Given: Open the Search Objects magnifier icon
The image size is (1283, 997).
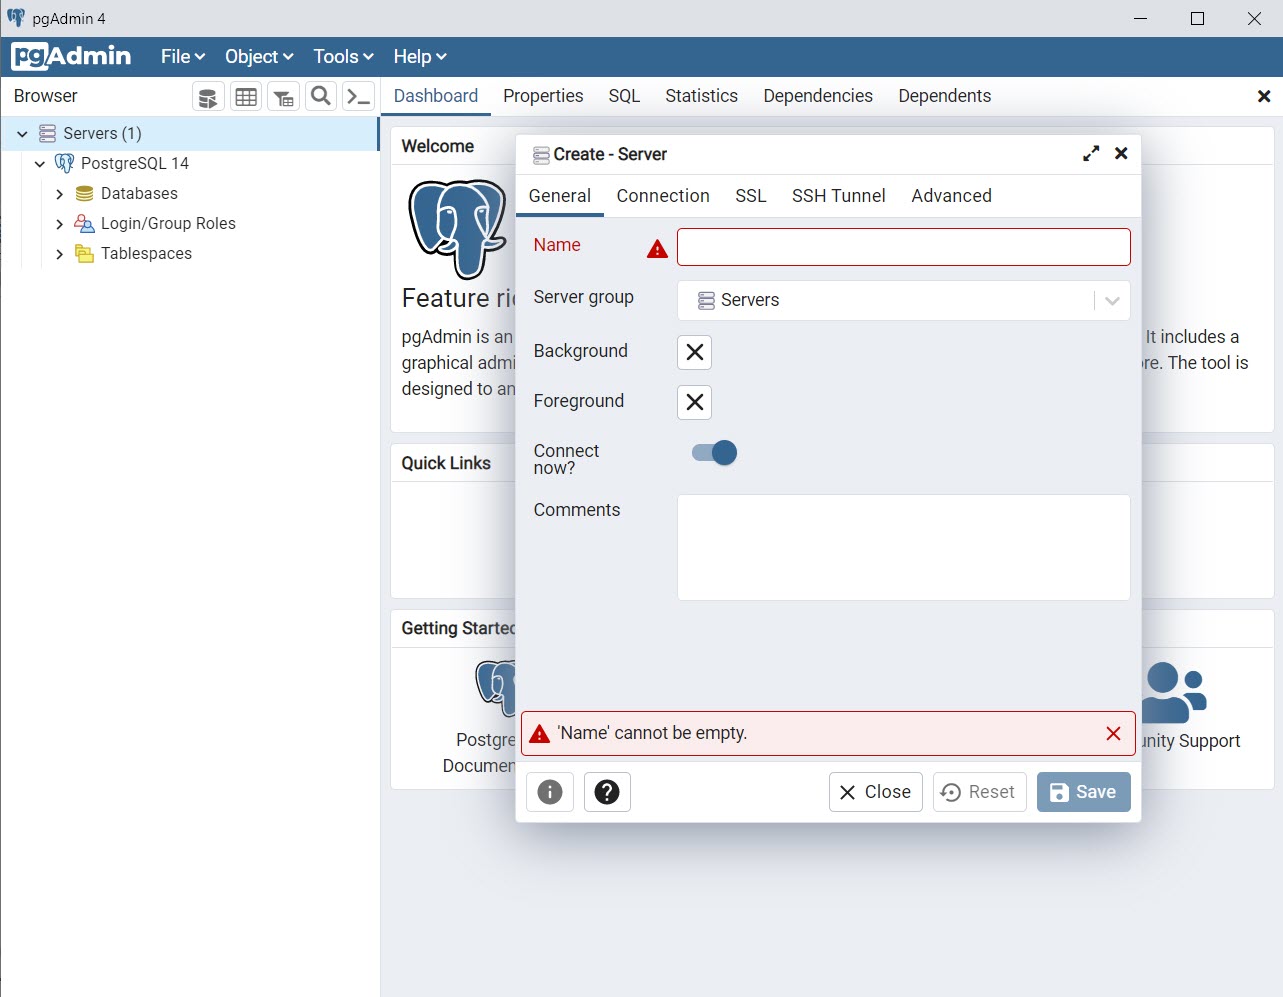Looking at the screenshot, I should click(x=321, y=96).
